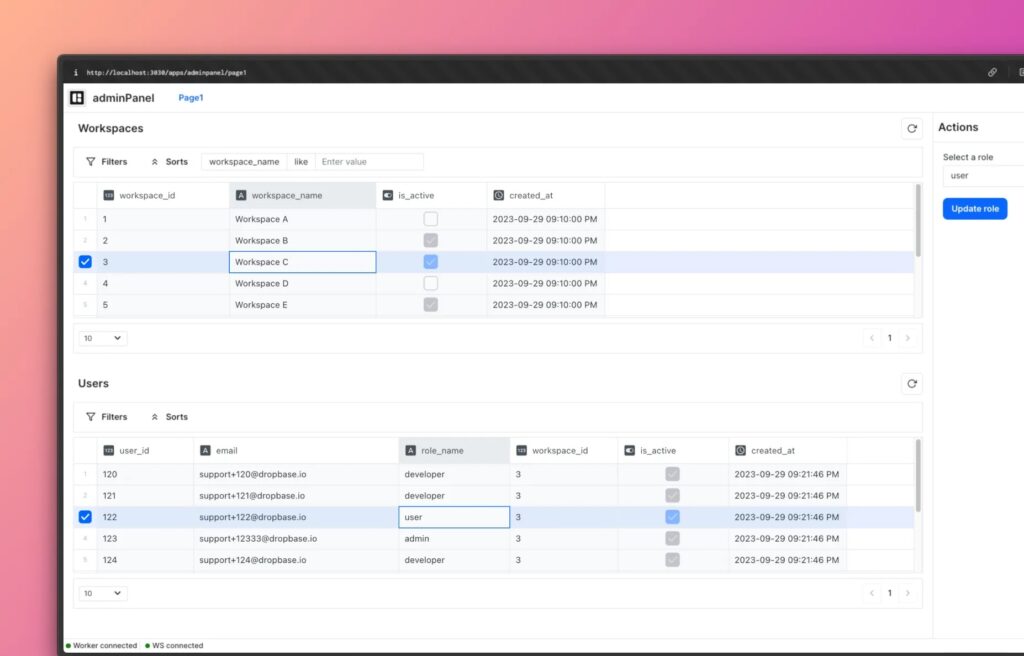Image resolution: width=1024 pixels, height=656 pixels.
Task: Refresh the Users table
Action: point(911,383)
